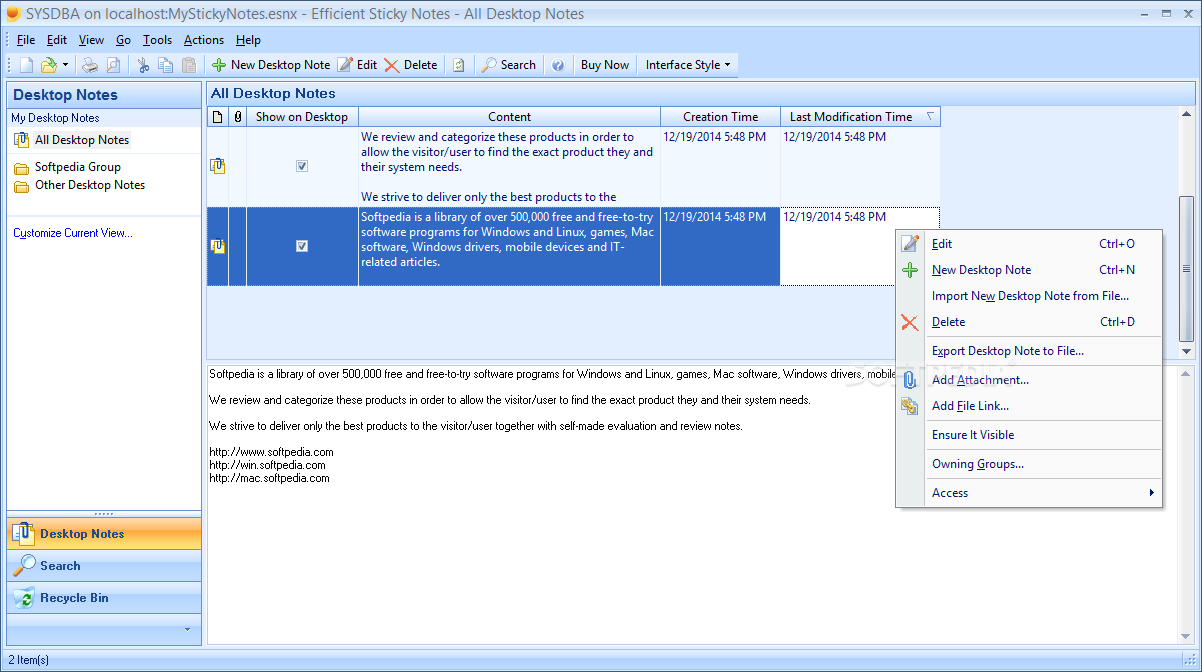Switch to Search navigation pane
1202x672 pixels.
tap(104, 566)
